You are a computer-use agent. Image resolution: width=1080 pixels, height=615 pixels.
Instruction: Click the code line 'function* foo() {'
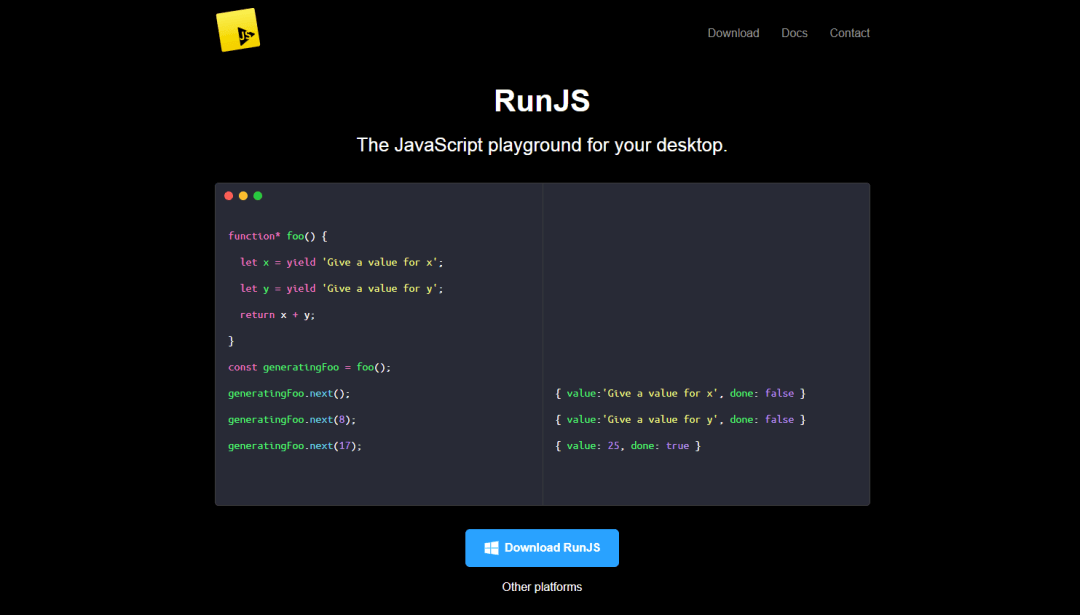[x=278, y=236]
